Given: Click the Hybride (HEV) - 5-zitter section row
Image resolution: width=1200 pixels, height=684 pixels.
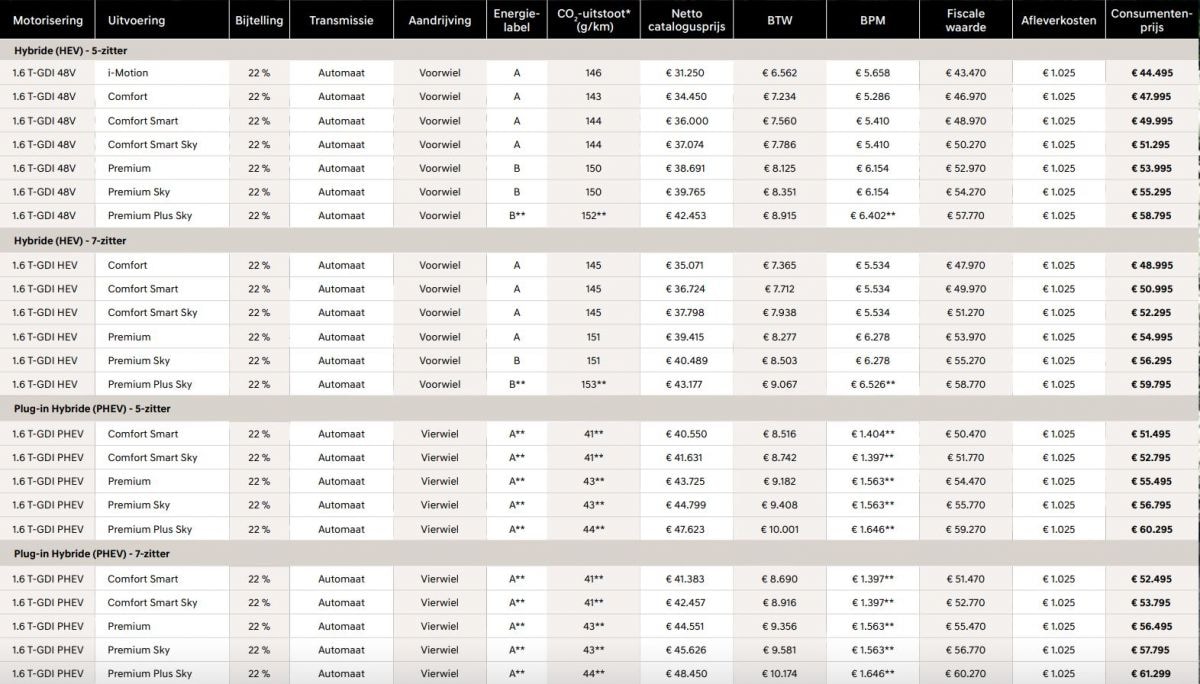Looking at the screenshot, I should [x=70, y=49].
